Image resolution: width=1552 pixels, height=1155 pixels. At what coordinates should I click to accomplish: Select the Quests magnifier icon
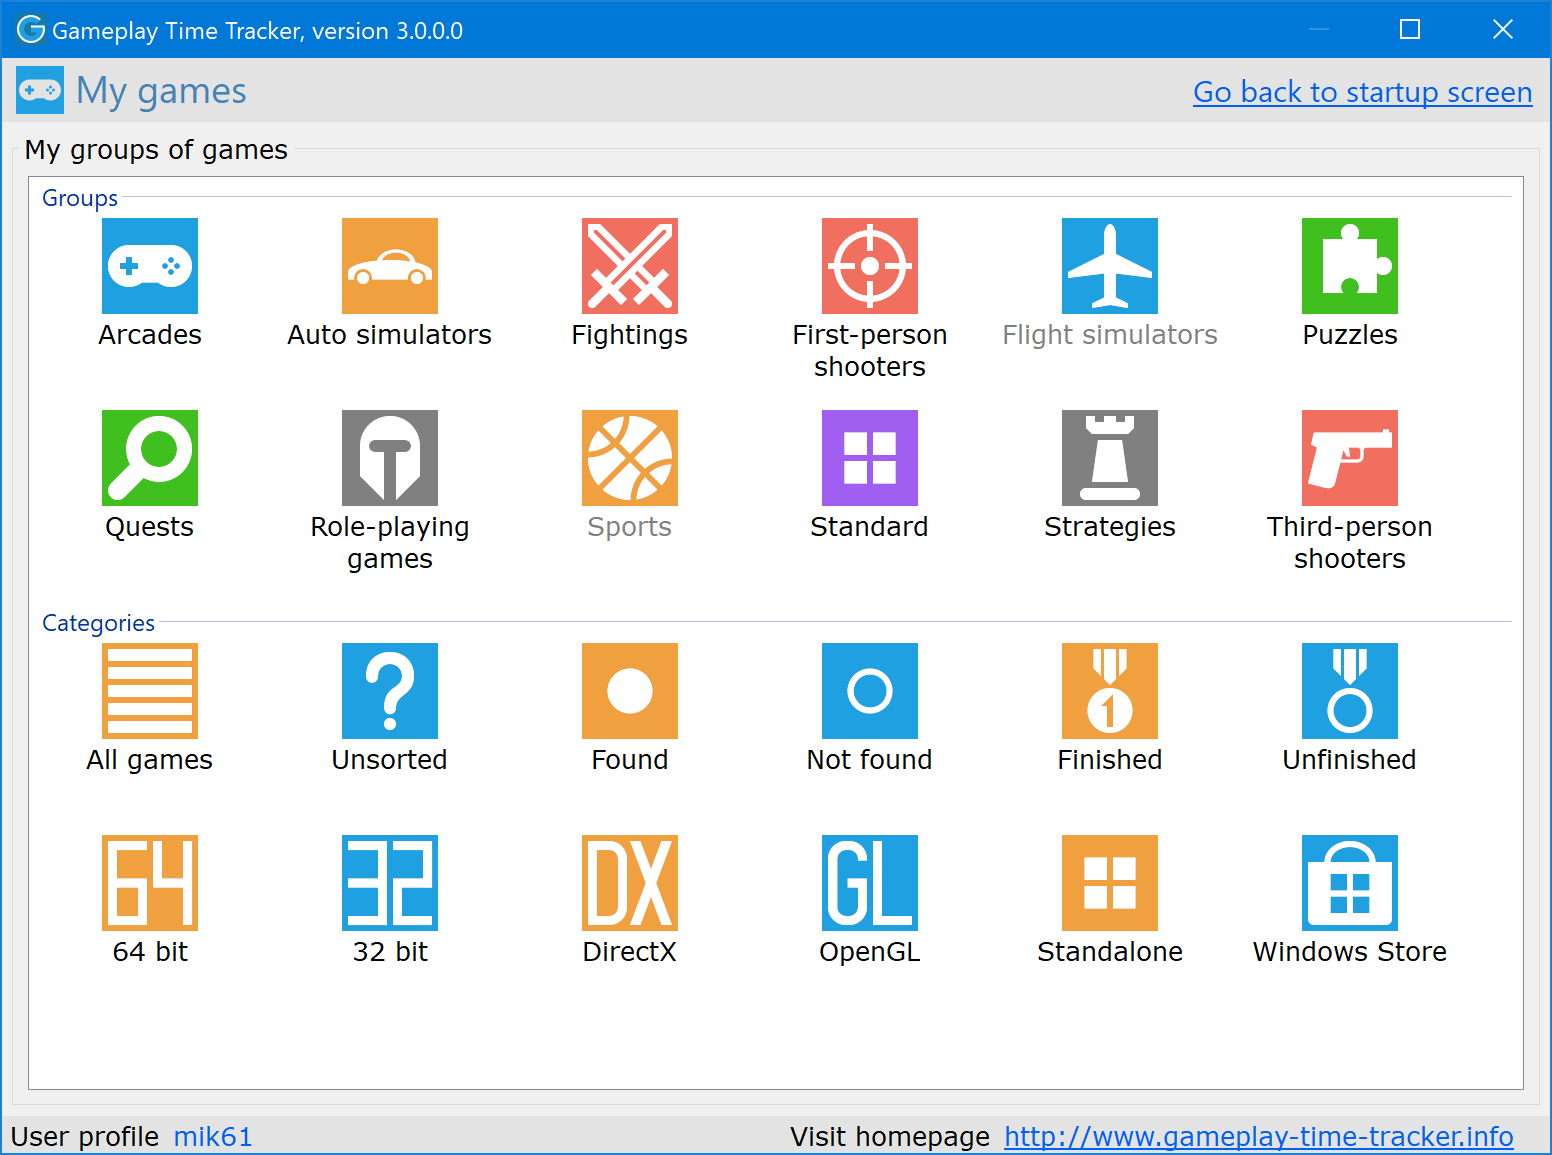(150, 458)
